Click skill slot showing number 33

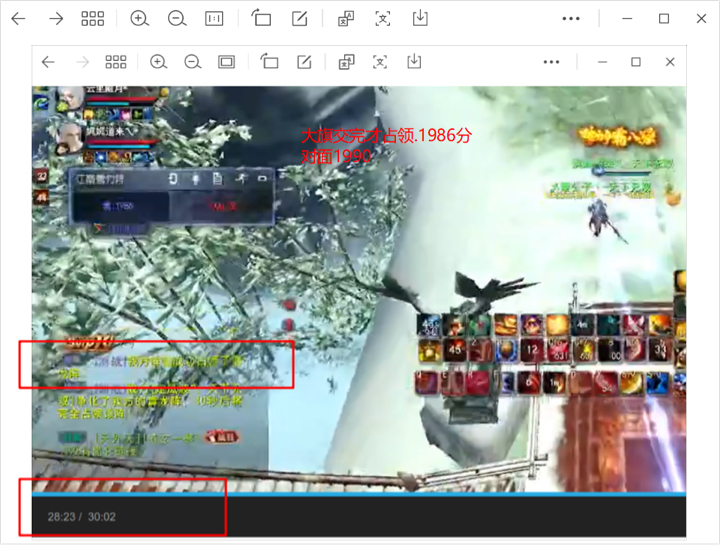click(x=660, y=350)
